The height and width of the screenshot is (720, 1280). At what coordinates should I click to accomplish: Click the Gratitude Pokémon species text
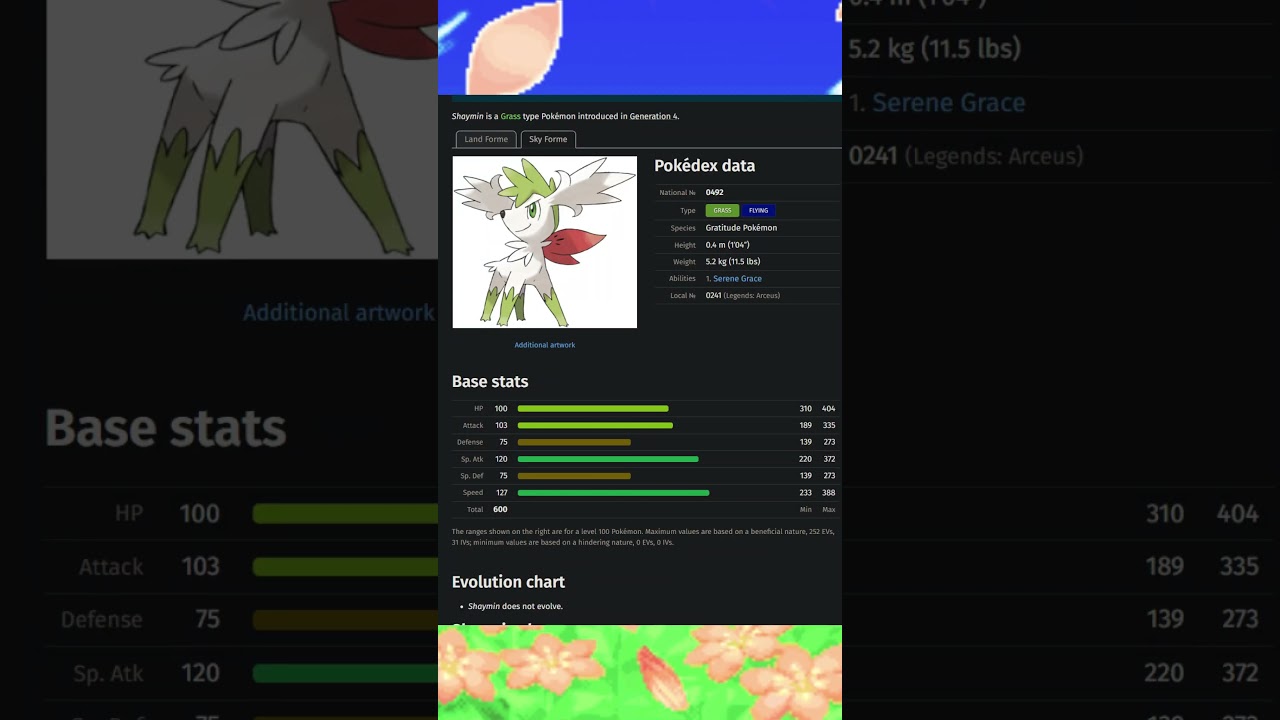pos(741,228)
